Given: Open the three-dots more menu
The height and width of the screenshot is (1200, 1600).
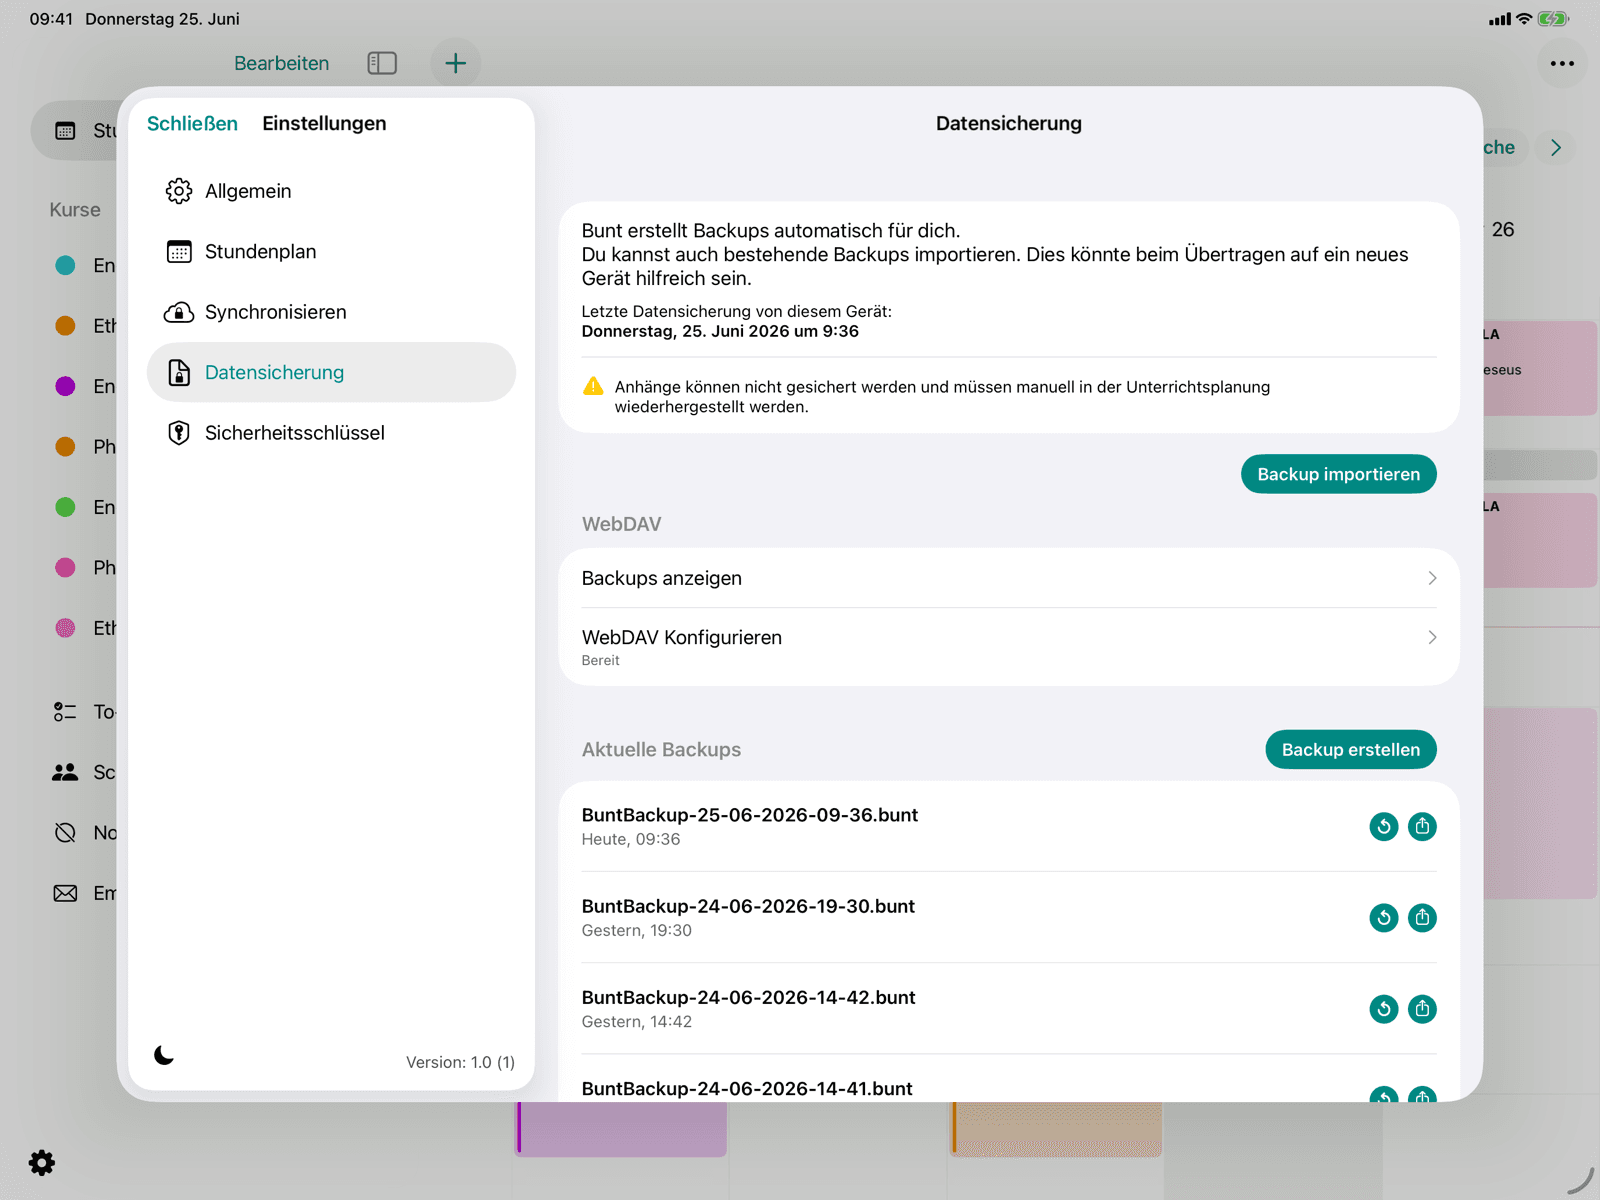Looking at the screenshot, I should pyautogui.click(x=1562, y=63).
